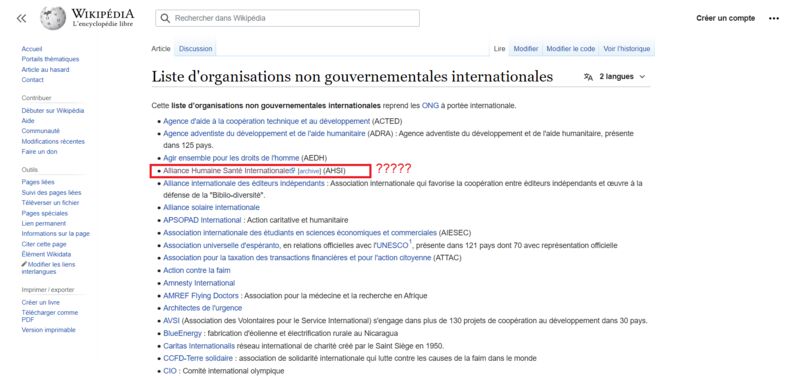Click Télécharger comme PDF in sidebar

pos(49,316)
